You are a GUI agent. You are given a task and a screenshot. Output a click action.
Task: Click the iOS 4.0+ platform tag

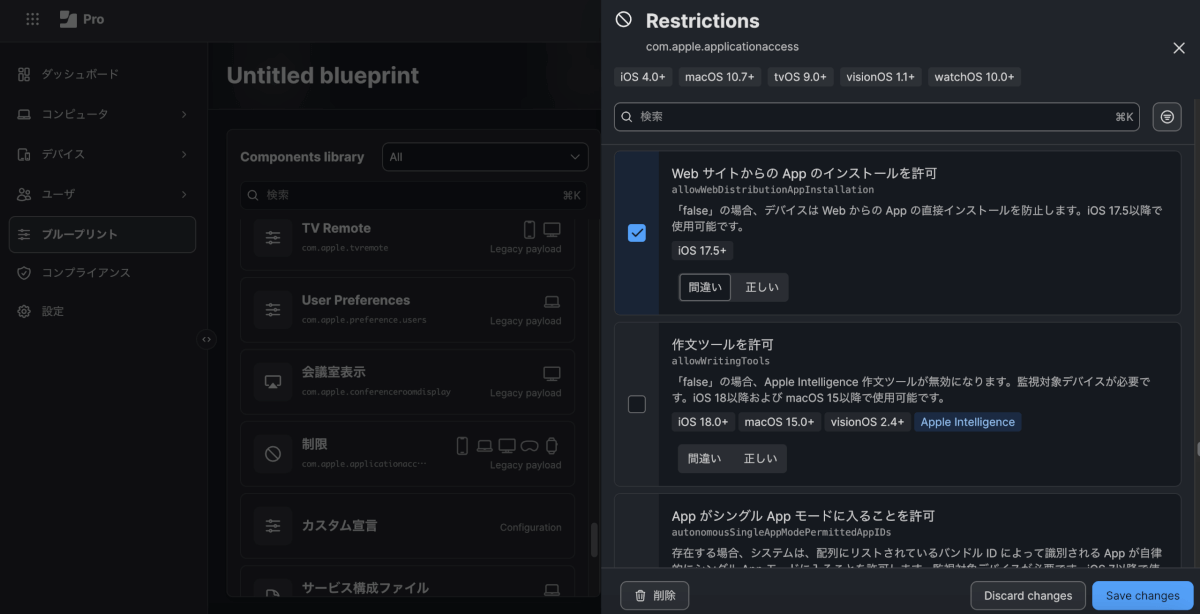[x=643, y=77]
